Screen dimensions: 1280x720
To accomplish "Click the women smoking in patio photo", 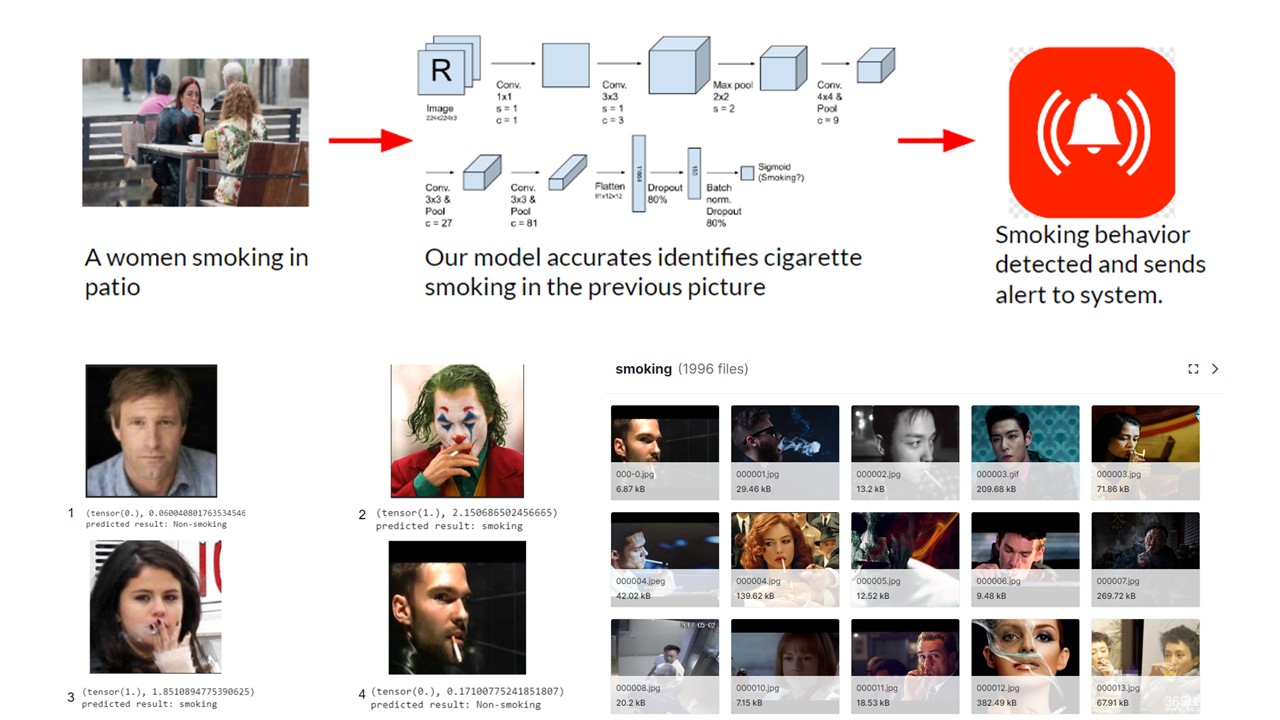I will [x=195, y=132].
